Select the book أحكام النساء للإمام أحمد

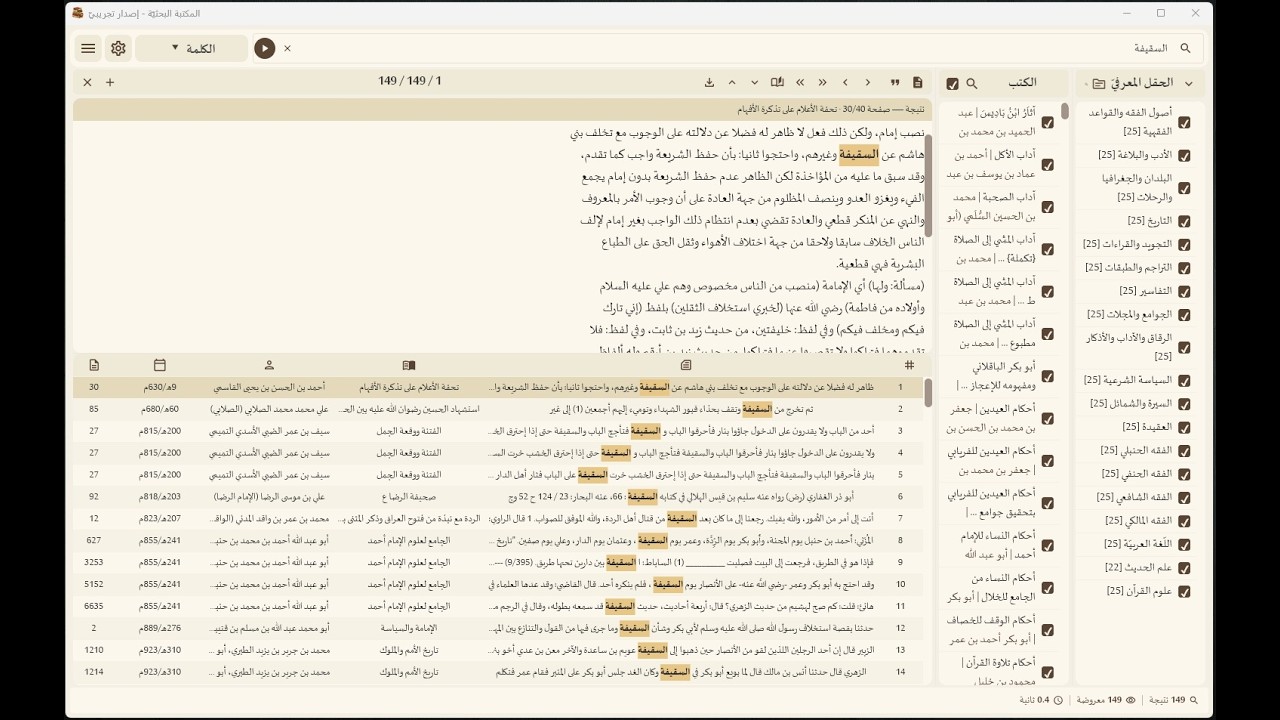(x=995, y=546)
